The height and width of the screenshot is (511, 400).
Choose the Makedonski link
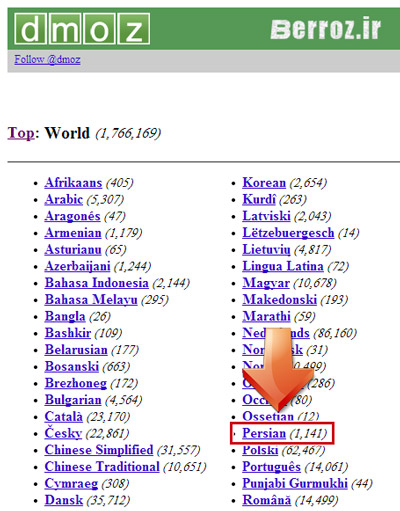[280, 299]
